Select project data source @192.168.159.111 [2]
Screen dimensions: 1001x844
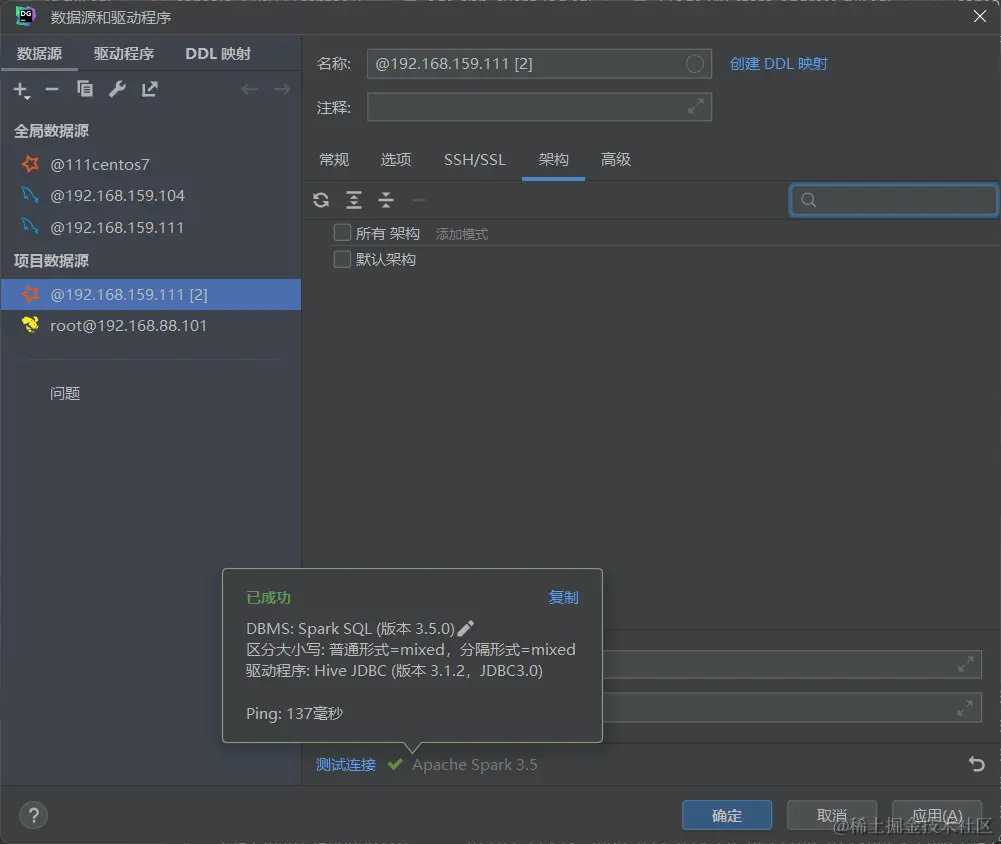pyautogui.click(x=151, y=294)
